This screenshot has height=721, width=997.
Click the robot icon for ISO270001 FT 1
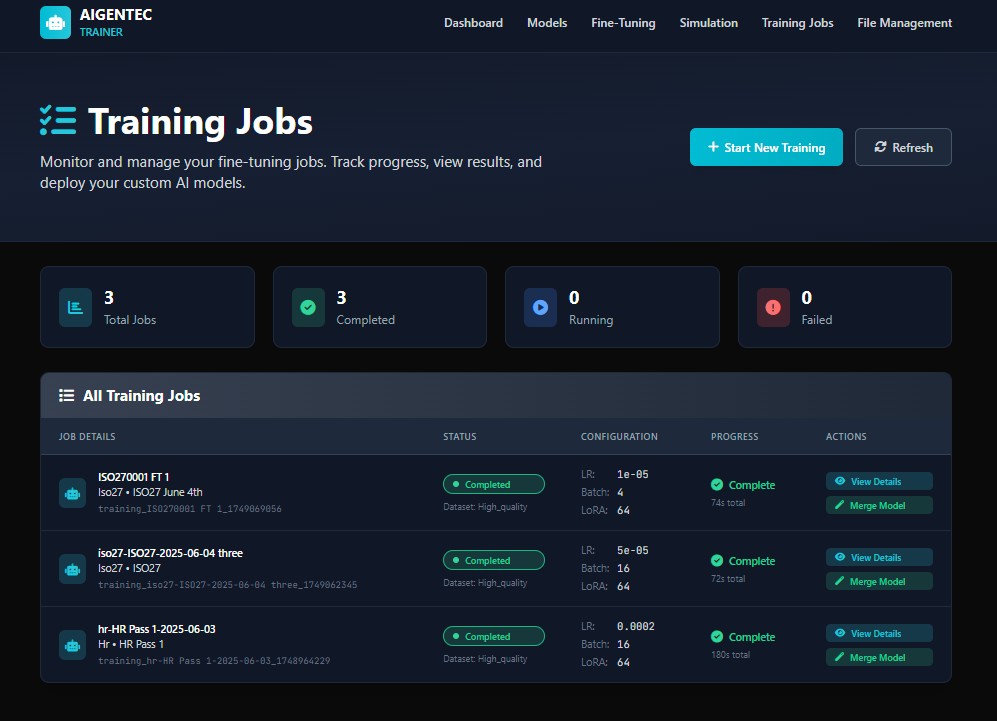[71, 493]
